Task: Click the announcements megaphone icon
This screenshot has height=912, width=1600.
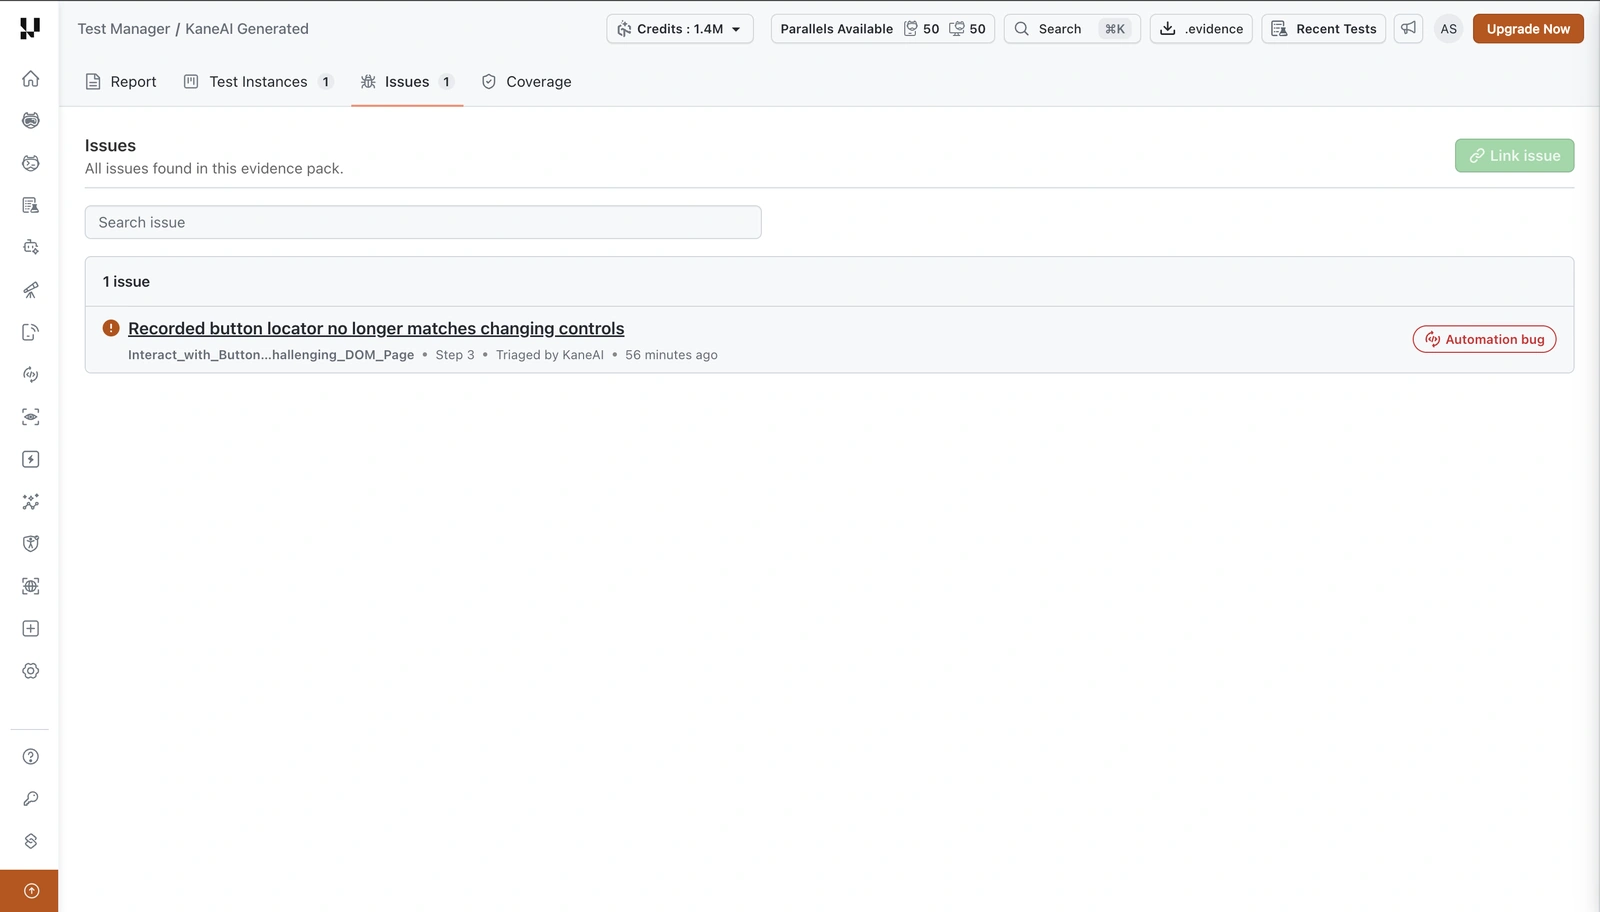Action: (x=1408, y=29)
